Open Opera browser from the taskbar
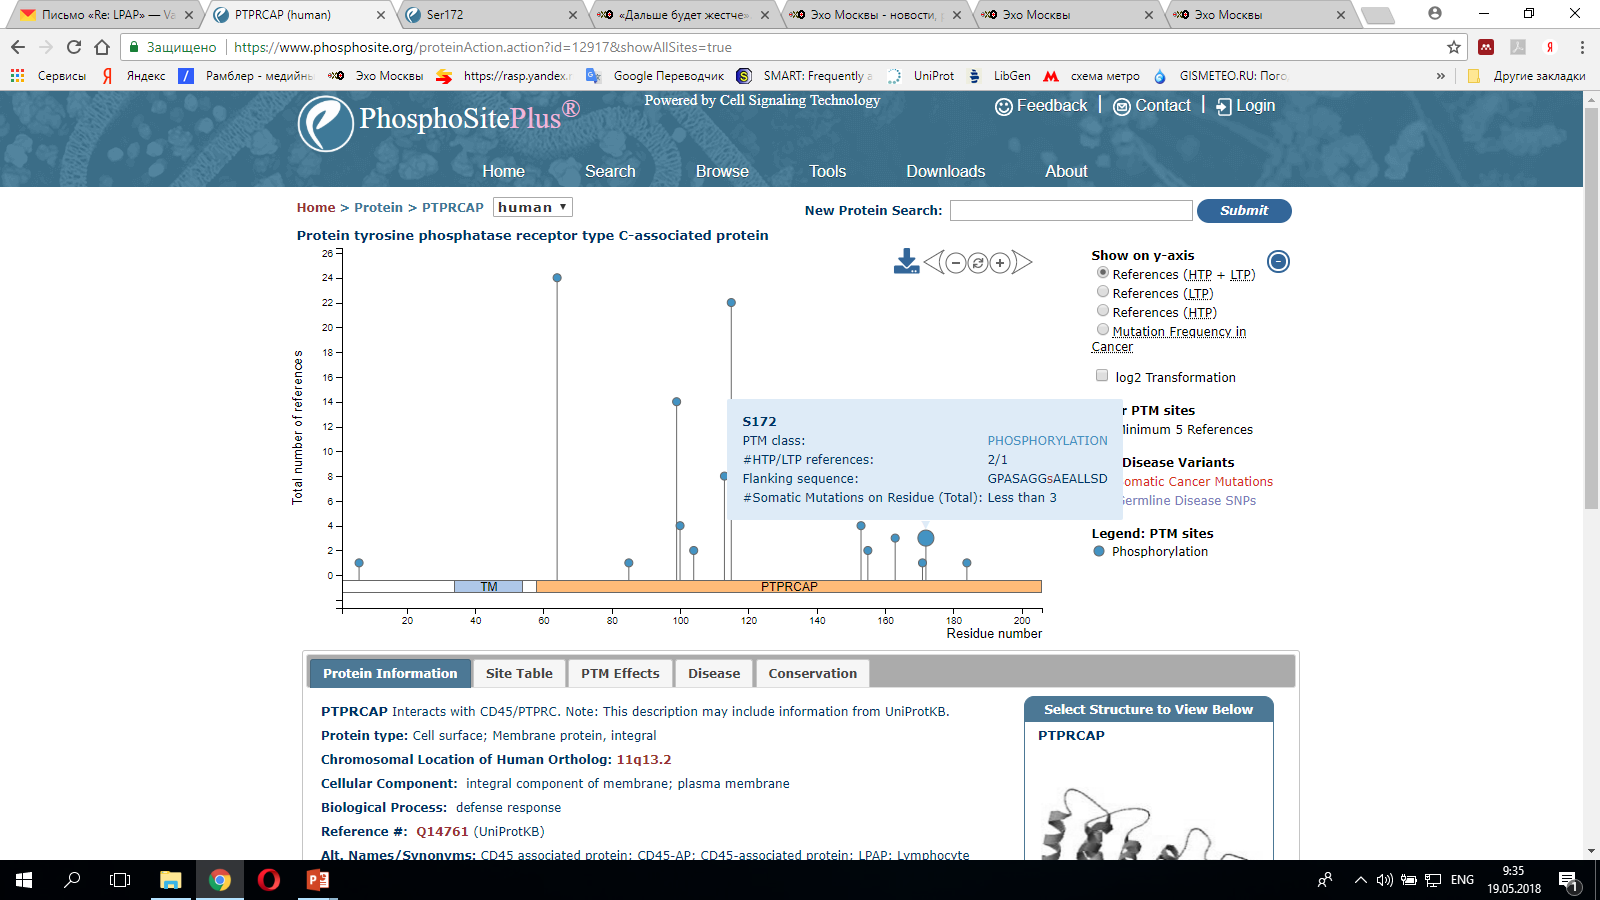Viewport: 1600px width, 900px height. click(268, 880)
